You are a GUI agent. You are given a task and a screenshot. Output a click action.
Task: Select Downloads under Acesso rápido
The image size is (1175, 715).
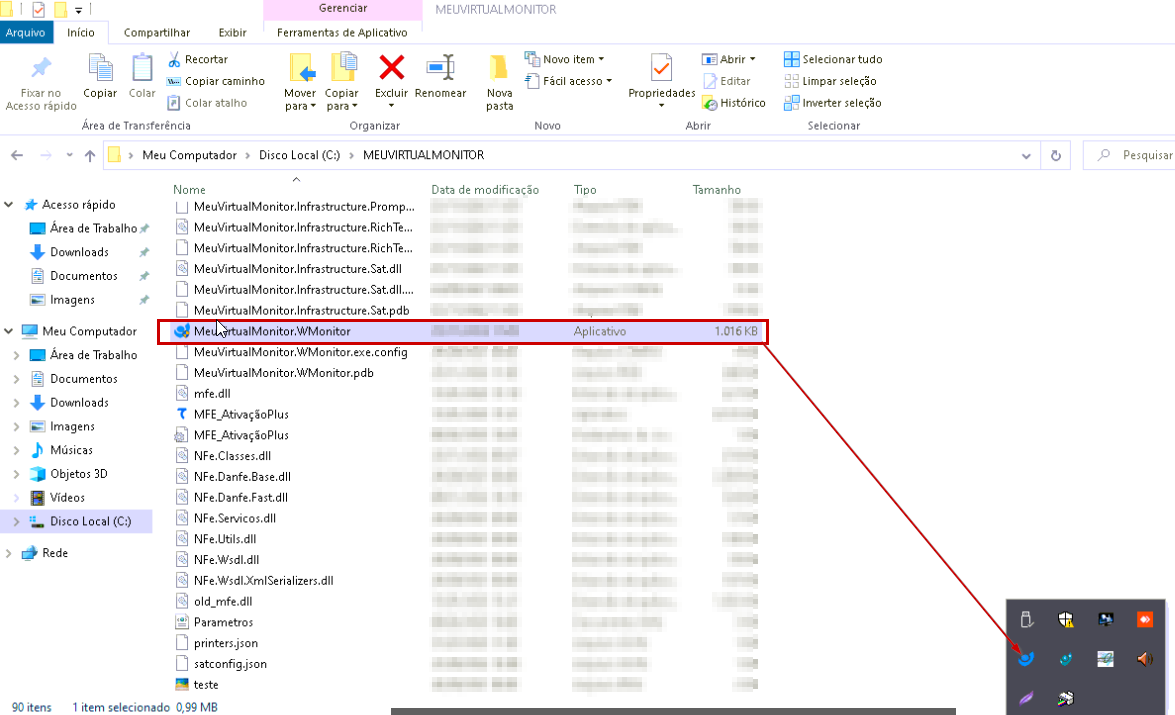(x=79, y=253)
